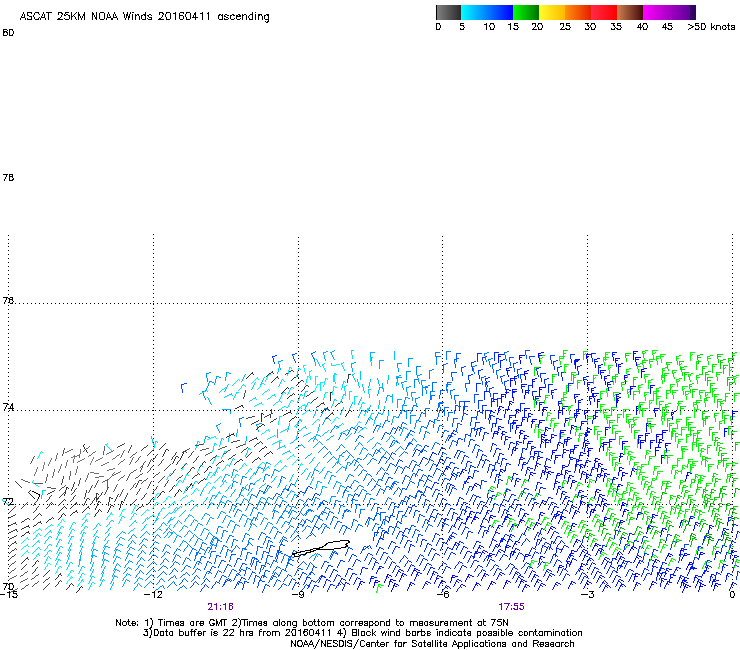Pick the yellow 20-25 knots color bar segment
The width and height of the screenshot is (740, 650).
(x=551, y=12)
